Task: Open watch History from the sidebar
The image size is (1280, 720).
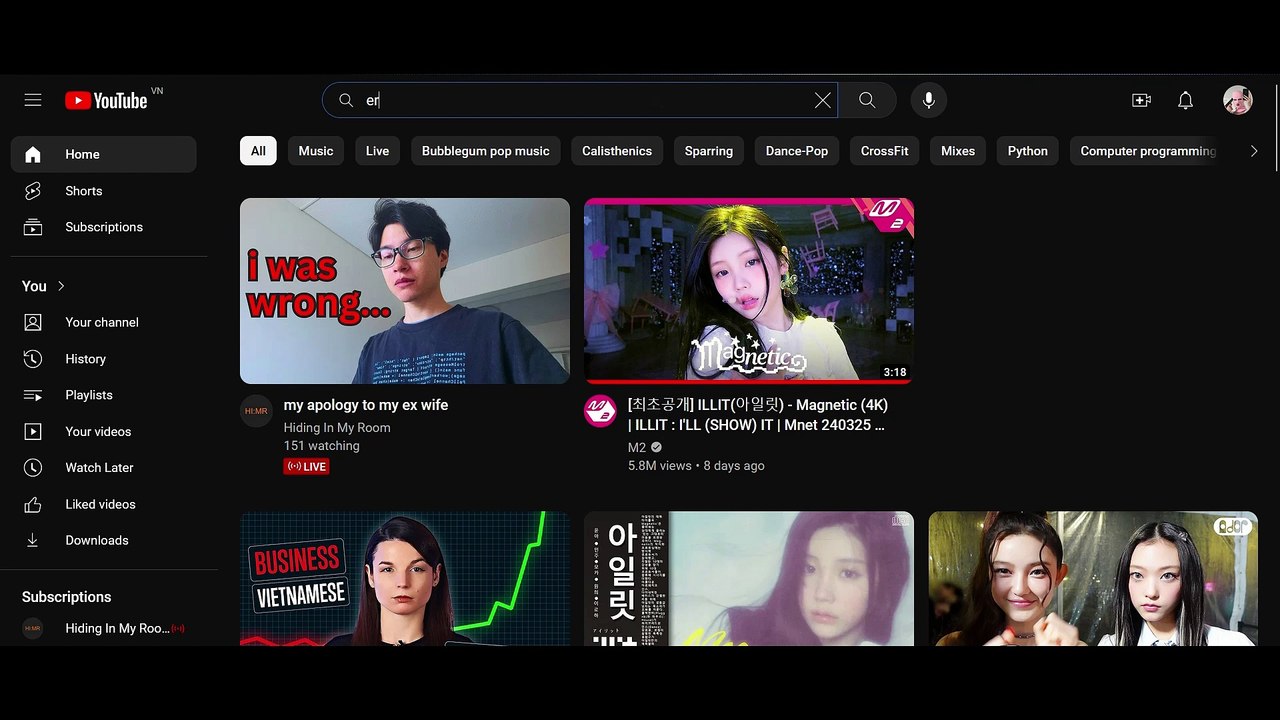Action: (x=104, y=359)
